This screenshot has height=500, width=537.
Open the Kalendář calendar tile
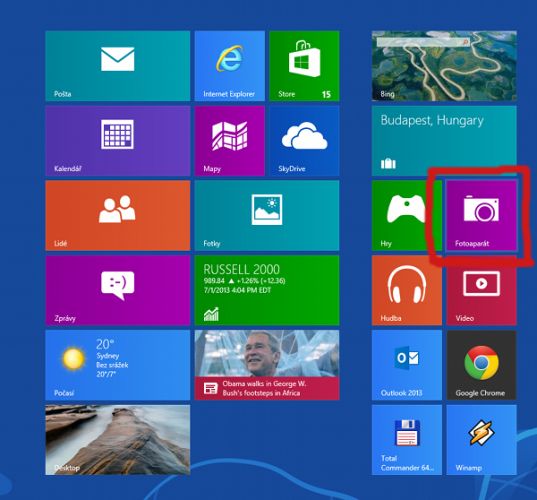(x=117, y=141)
